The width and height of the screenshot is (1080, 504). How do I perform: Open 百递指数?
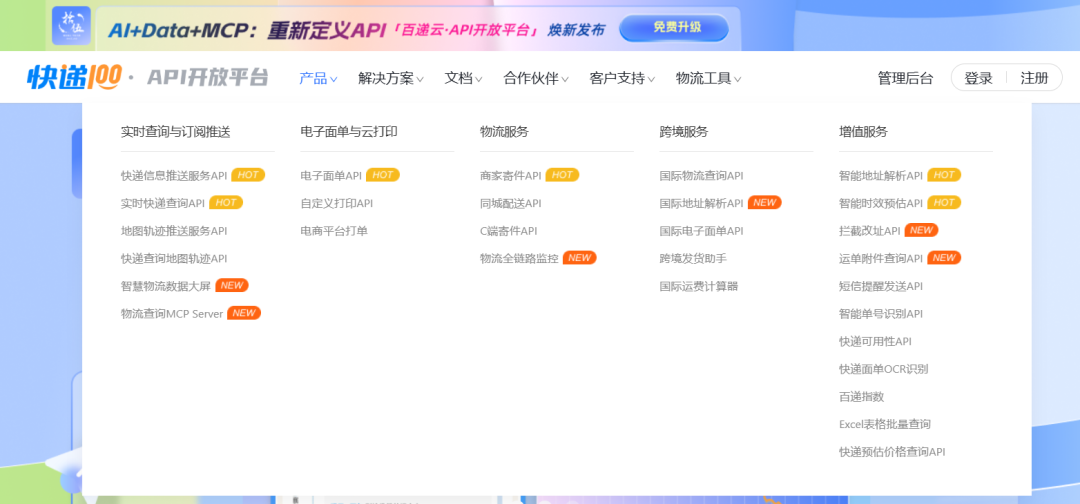coord(861,397)
